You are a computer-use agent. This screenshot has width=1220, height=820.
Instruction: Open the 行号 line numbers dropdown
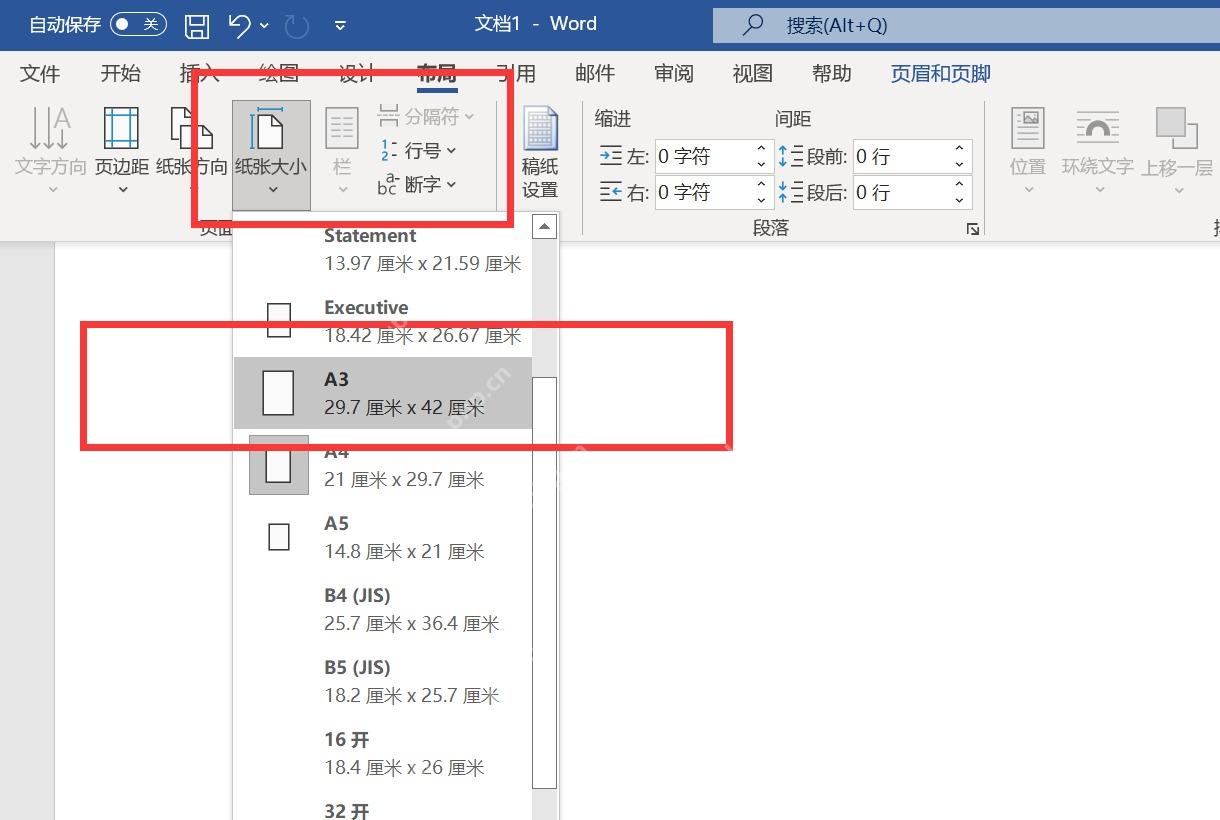[418, 151]
